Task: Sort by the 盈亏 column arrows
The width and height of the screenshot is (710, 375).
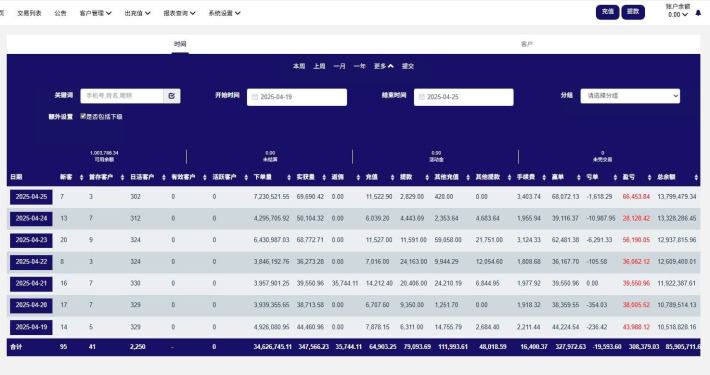Action: [649, 177]
